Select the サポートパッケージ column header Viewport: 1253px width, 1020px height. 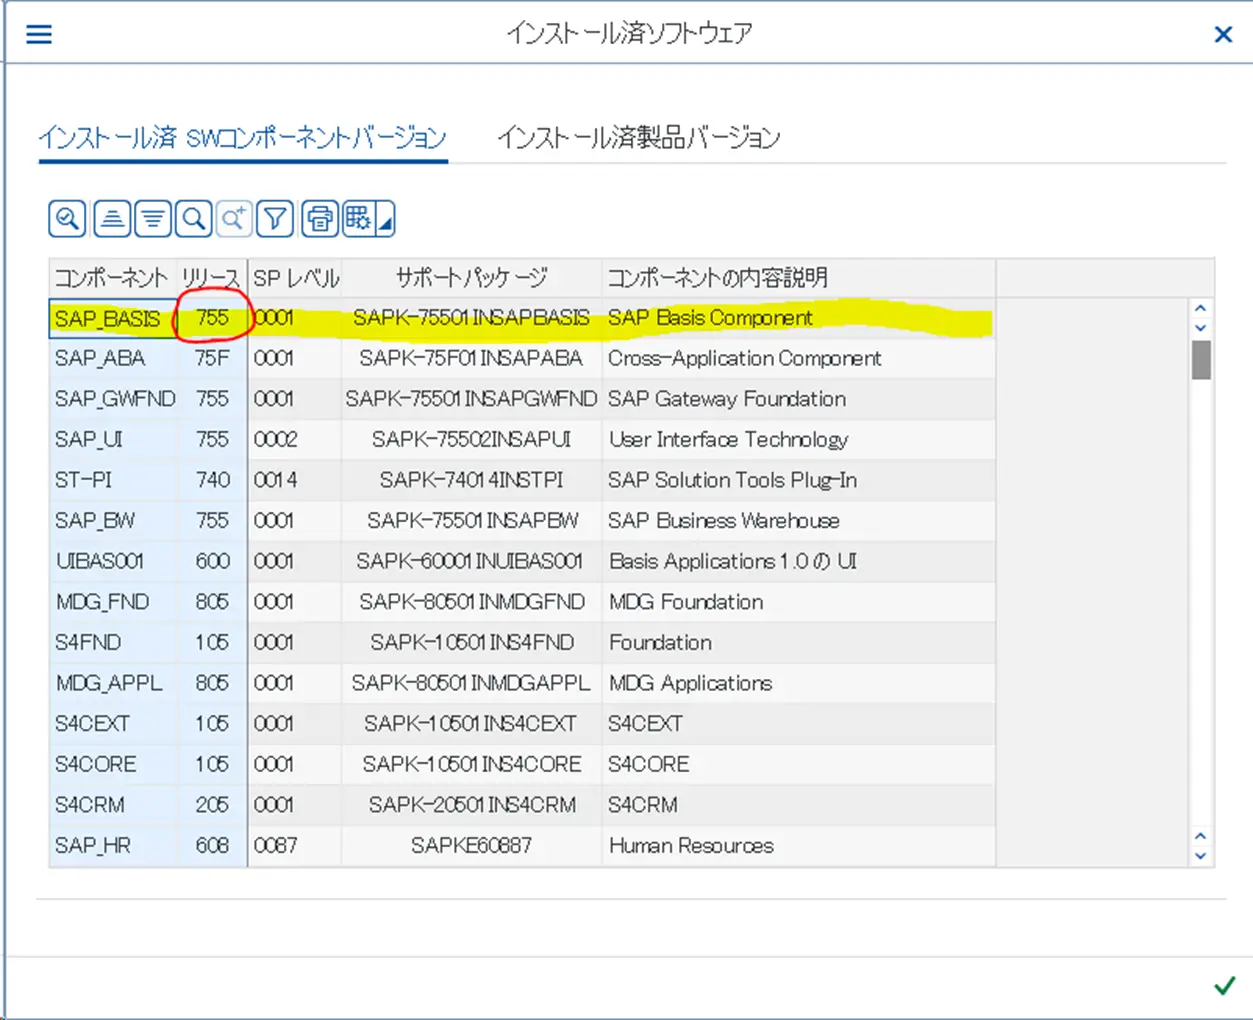click(472, 277)
